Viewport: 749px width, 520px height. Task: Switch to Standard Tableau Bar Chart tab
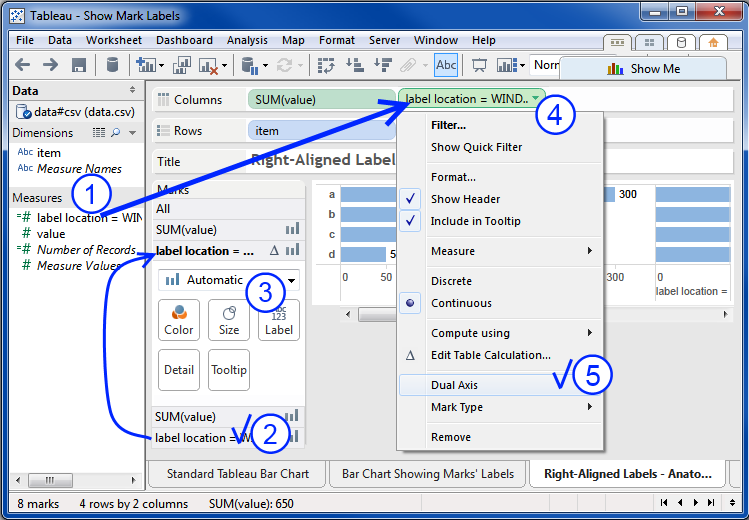237,474
